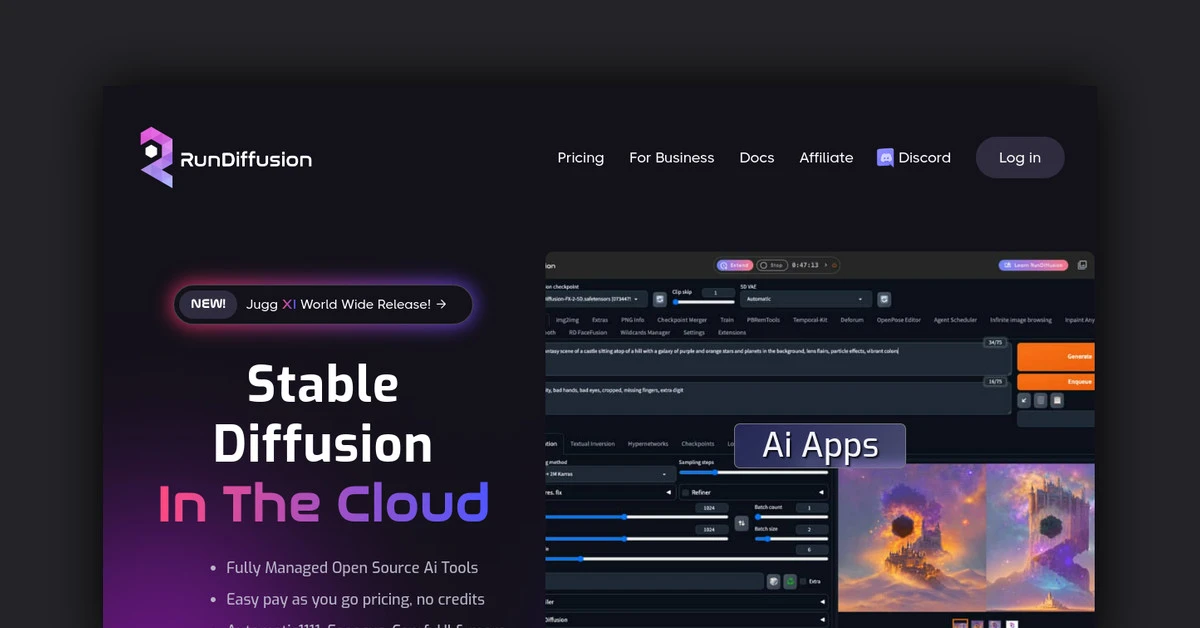Image resolution: width=1200 pixels, height=628 pixels.
Task: Click the RunDiffusion logo
Action: point(225,157)
